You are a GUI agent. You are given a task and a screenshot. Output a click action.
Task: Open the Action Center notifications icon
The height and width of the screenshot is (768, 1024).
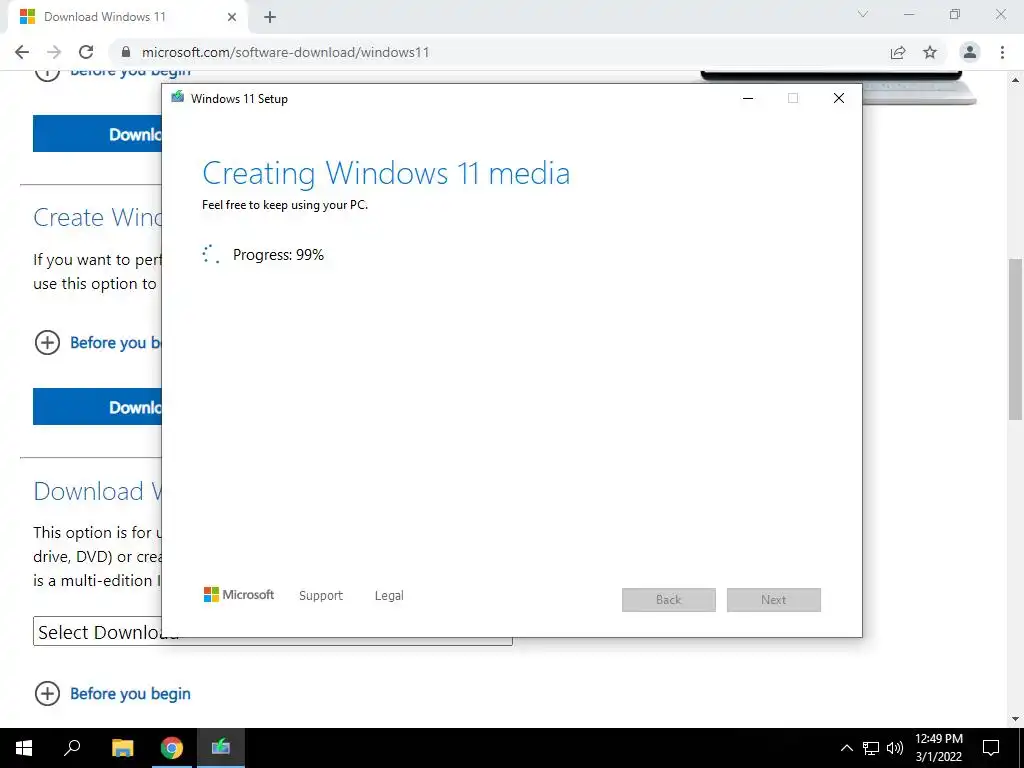pyautogui.click(x=991, y=748)
